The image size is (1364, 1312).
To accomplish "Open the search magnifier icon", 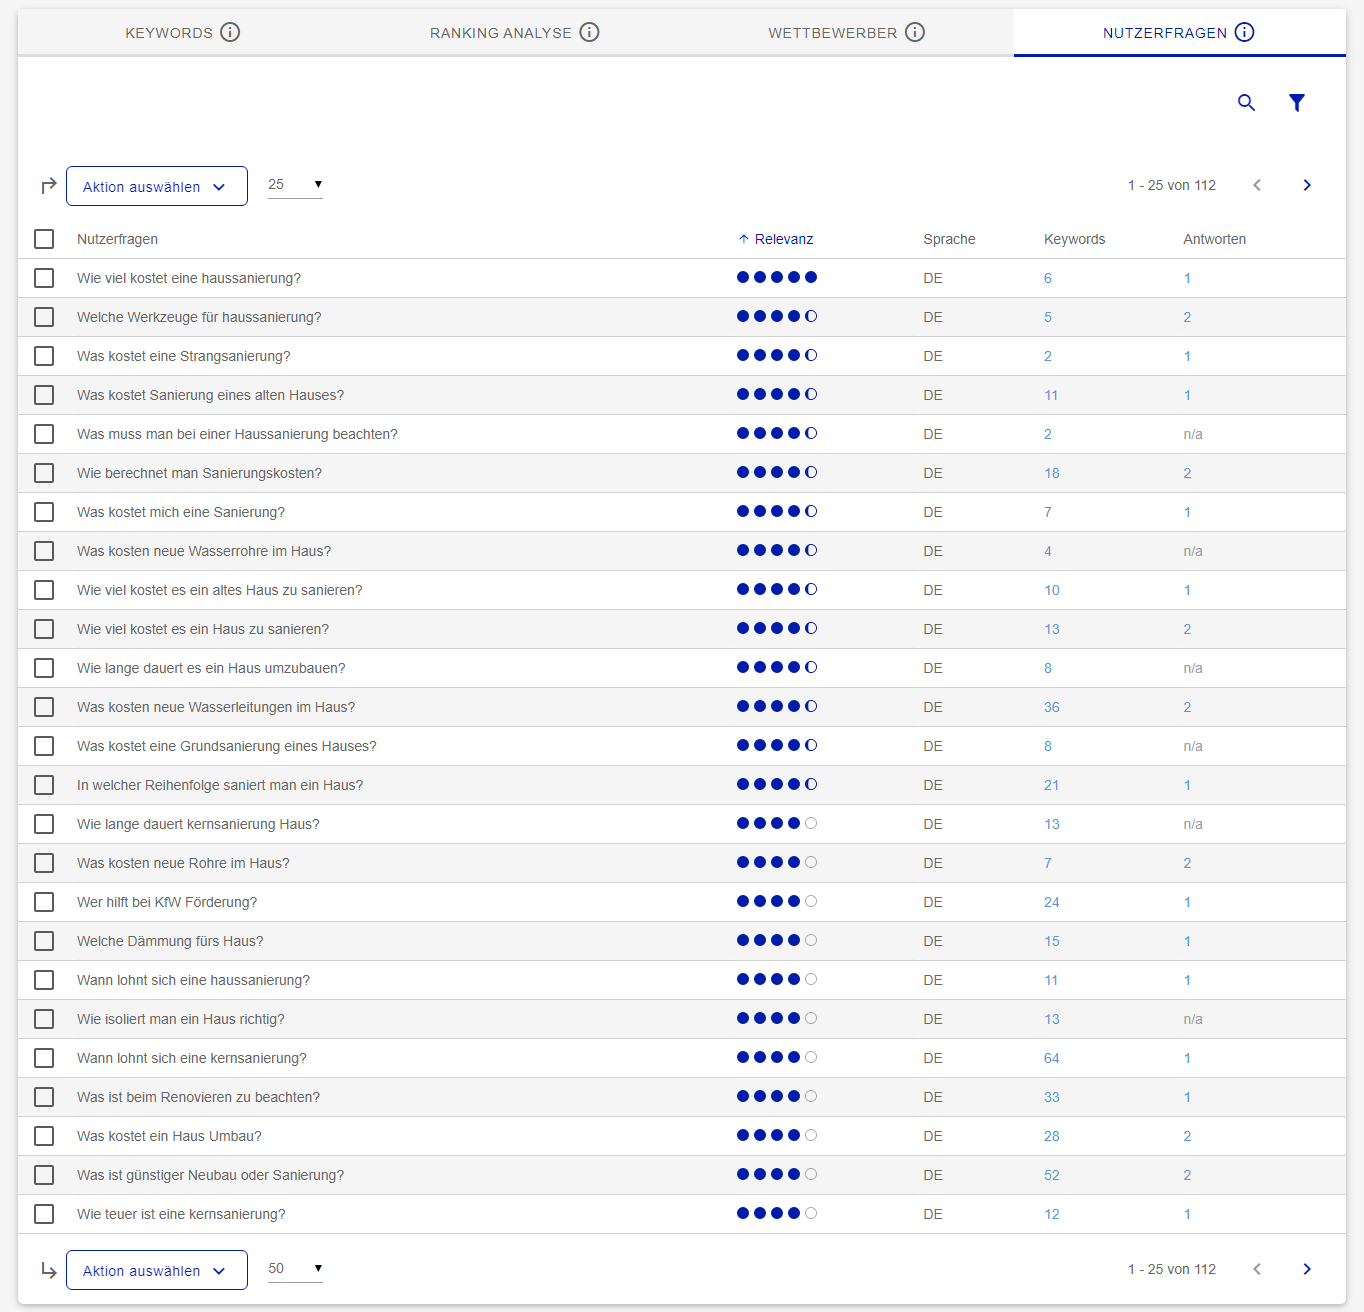I will pyautogui.click(x=1246, y=102).
